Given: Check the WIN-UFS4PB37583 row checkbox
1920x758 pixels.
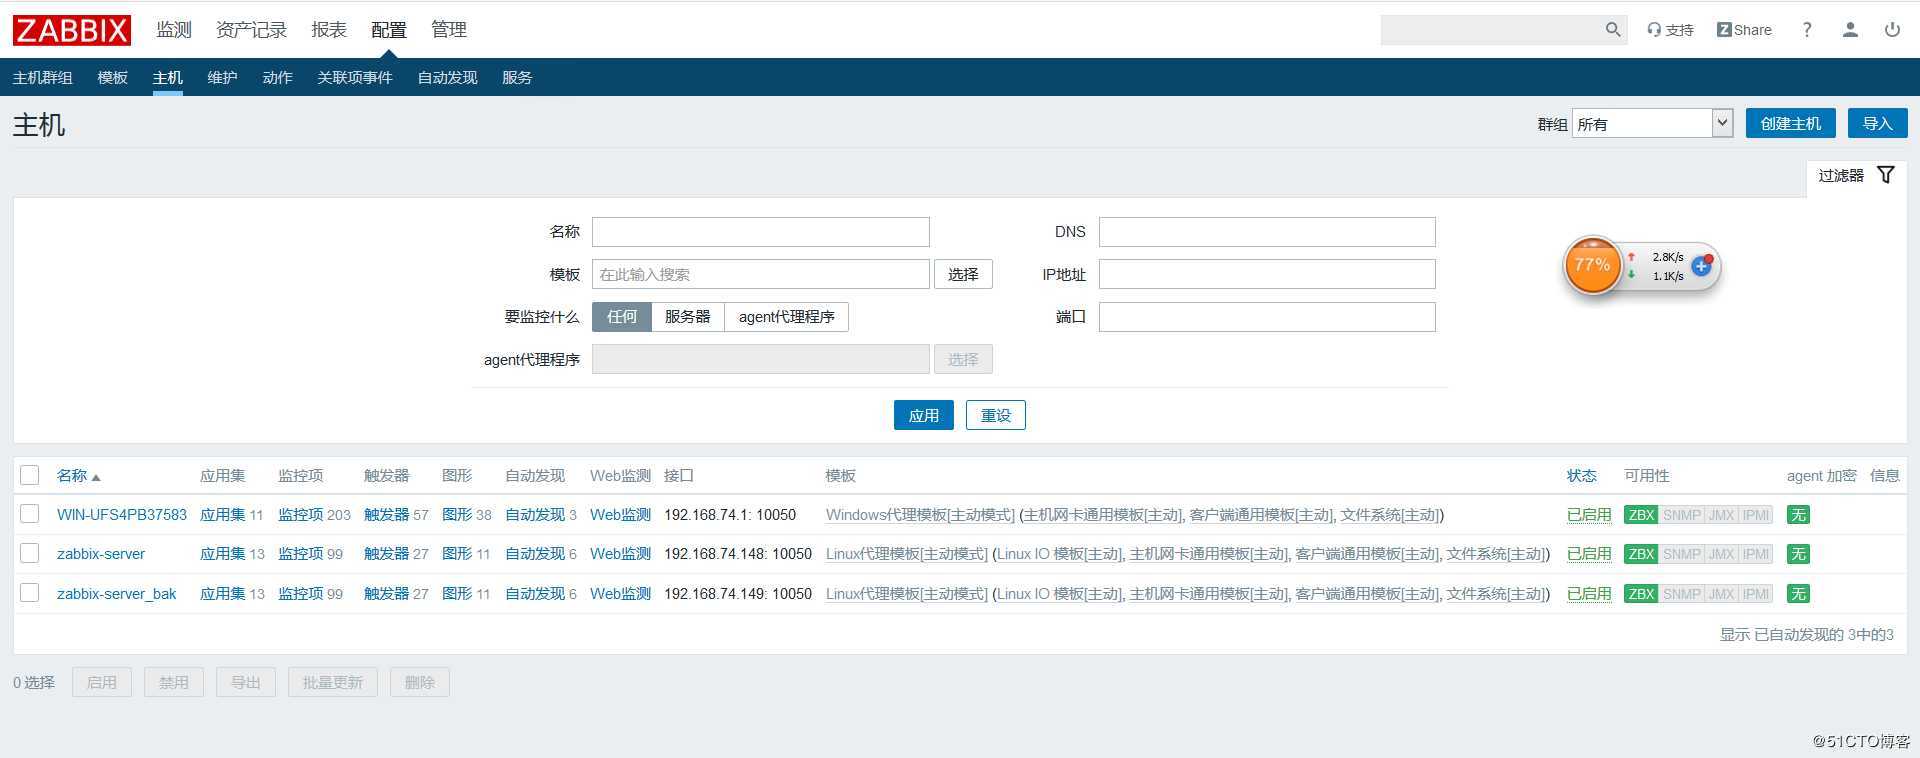Looking at the screenshot, I should (x=30, y=514).
